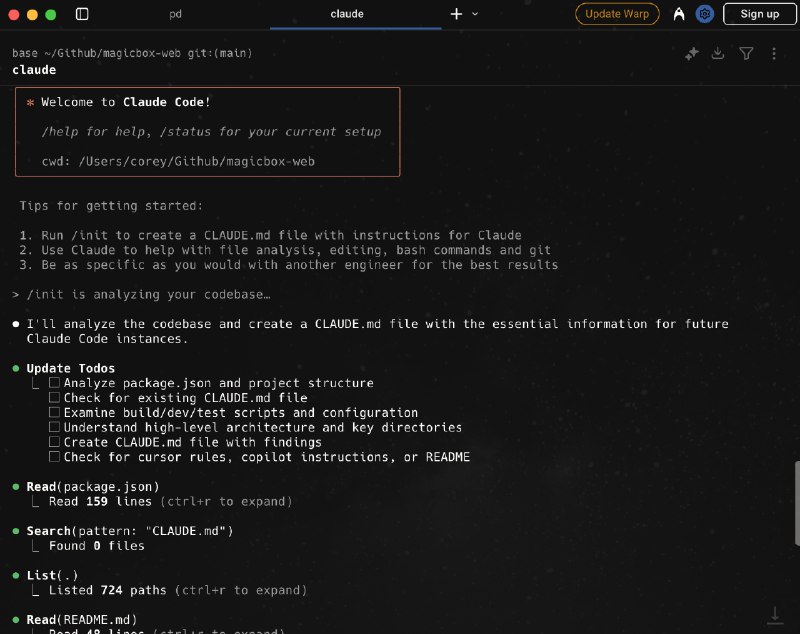This screenshot has height=634, width=800.
Task: Click the yellow minimize window button
Action: pos(32,14)
